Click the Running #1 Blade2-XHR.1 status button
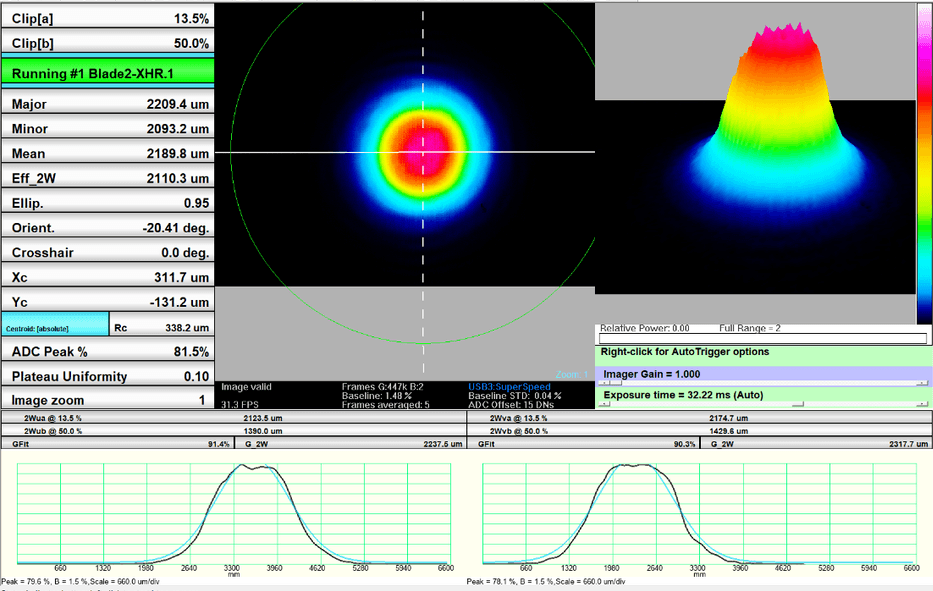The image size is (933, 591). (108, 73)
